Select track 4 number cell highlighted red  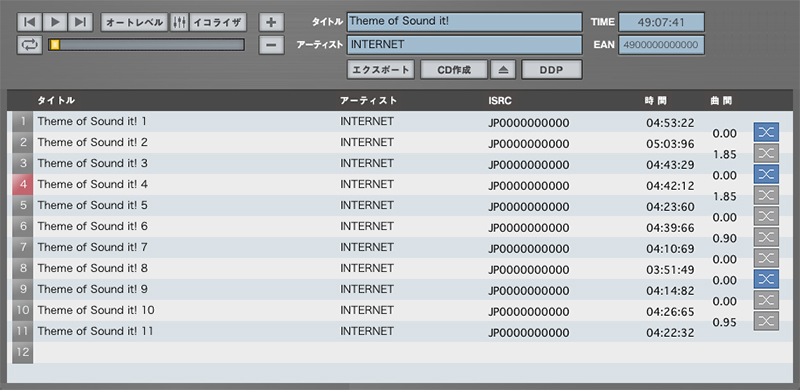pos(22,184)
